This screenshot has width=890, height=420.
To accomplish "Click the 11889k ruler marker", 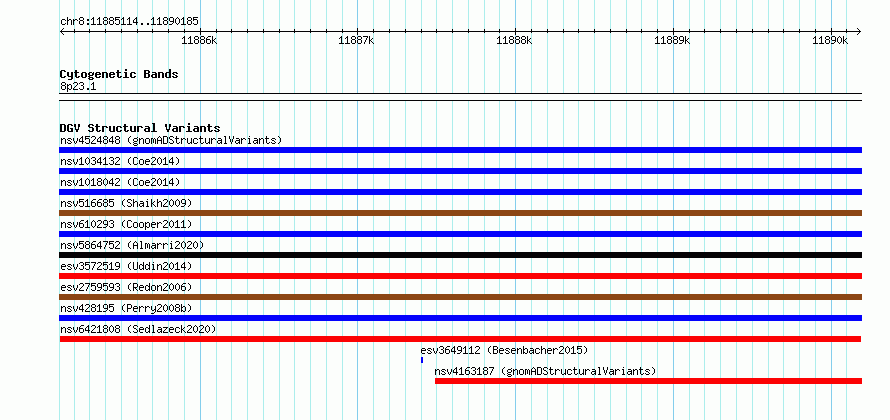I will point(673,40).
